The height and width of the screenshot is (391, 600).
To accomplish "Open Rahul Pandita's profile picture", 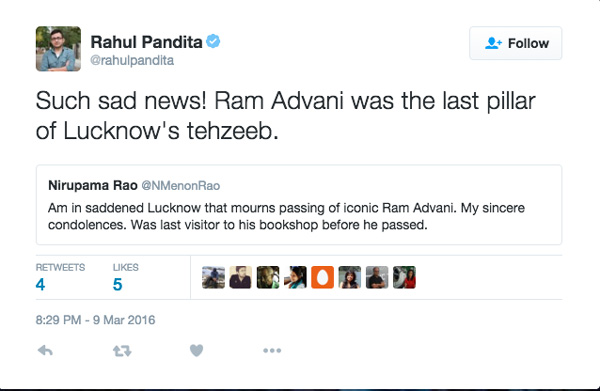I will click(58, 49).
